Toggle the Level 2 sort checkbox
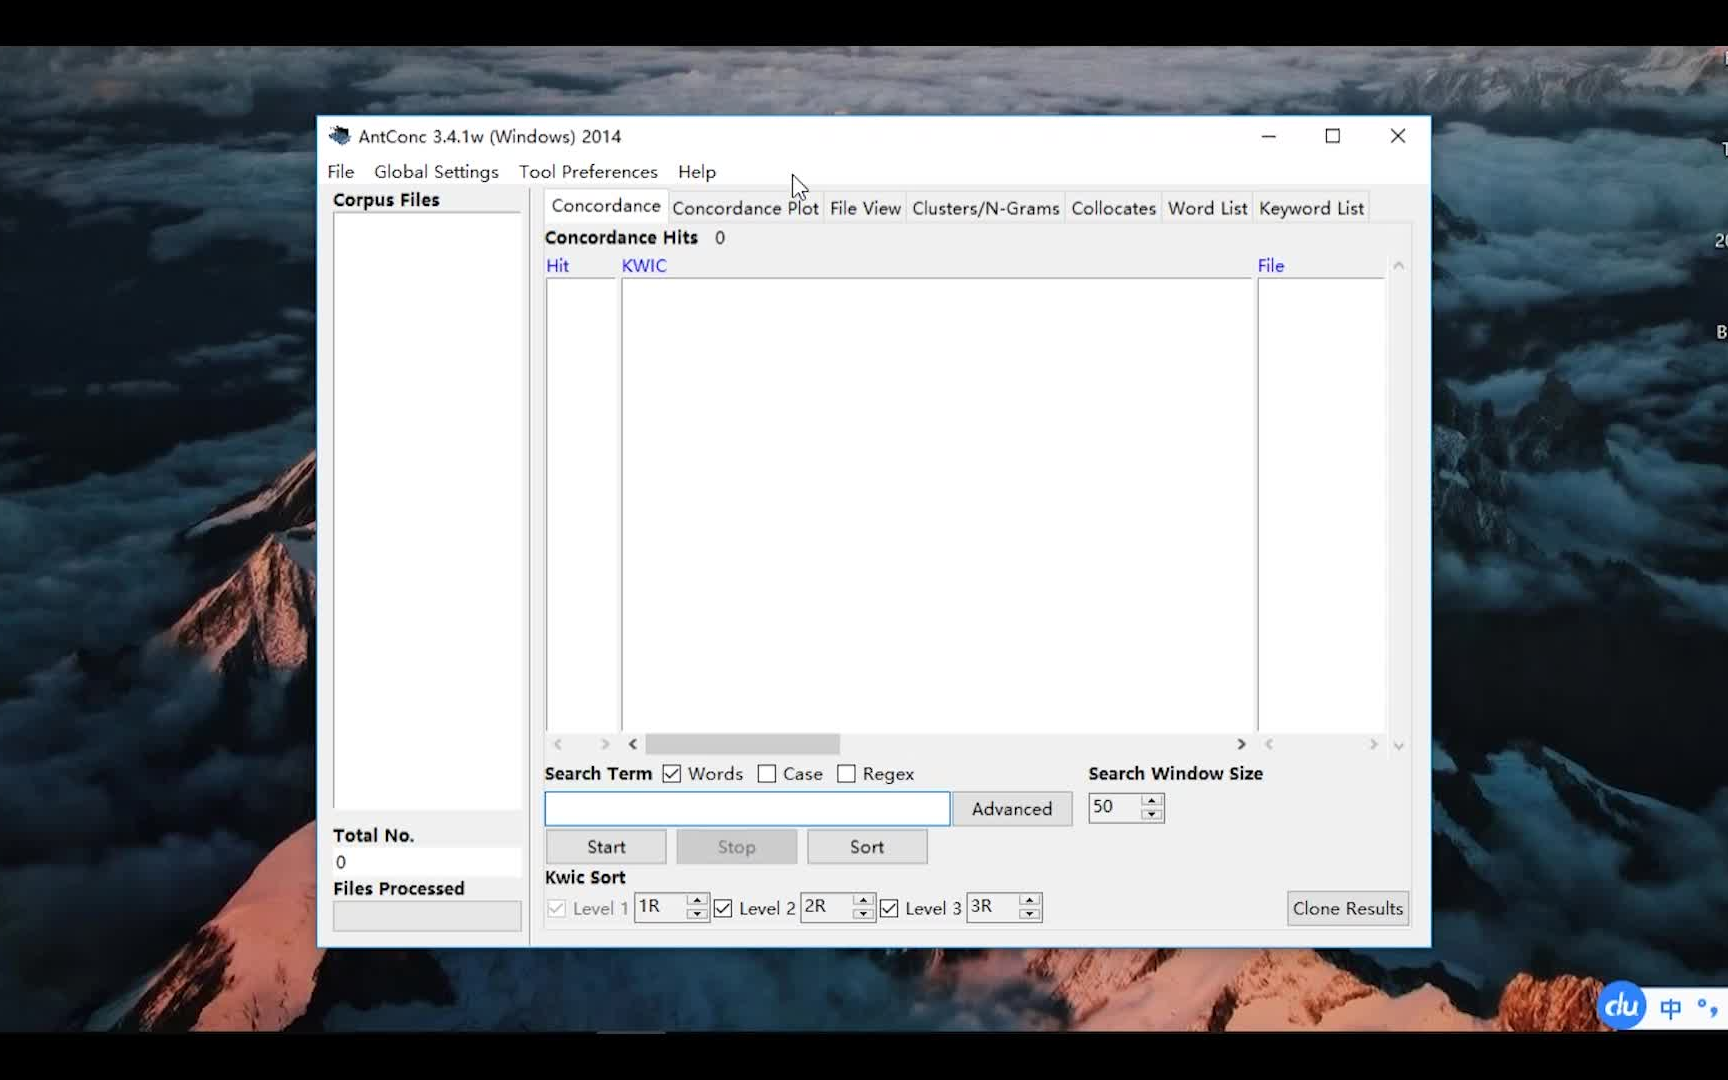This screenshot has width=1728, height=1080. 723,908
